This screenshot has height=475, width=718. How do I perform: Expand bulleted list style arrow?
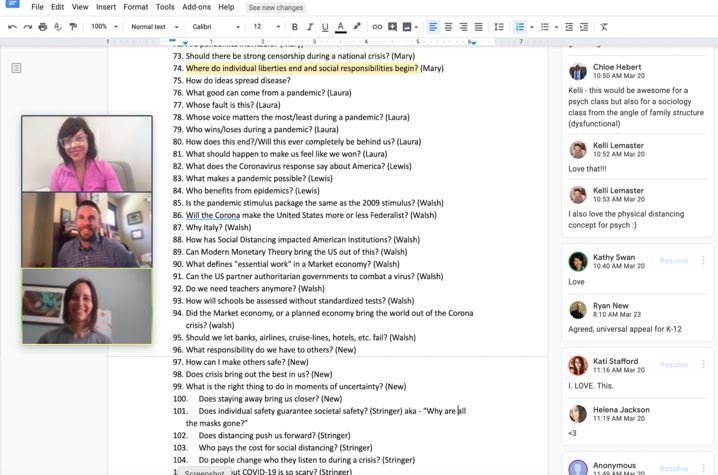(x=556, y=27)
